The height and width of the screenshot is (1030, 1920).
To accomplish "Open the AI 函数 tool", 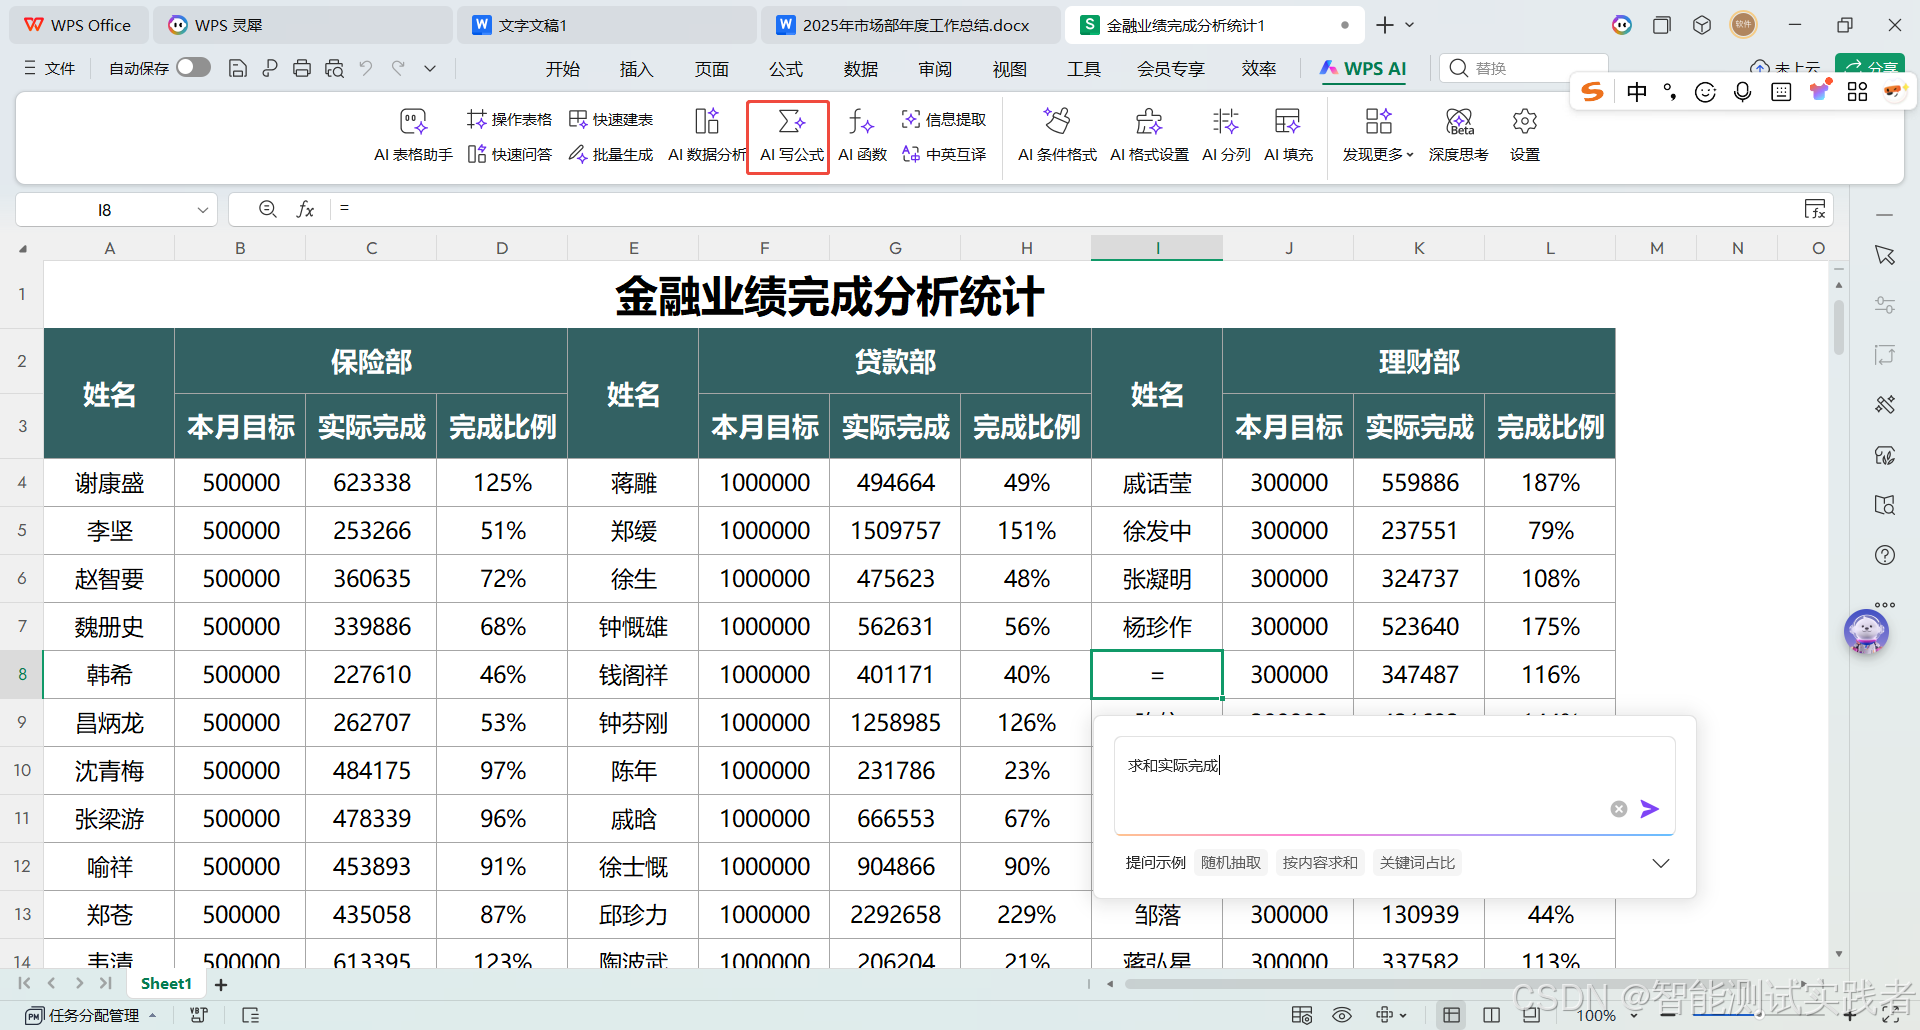I will [861, 136].
